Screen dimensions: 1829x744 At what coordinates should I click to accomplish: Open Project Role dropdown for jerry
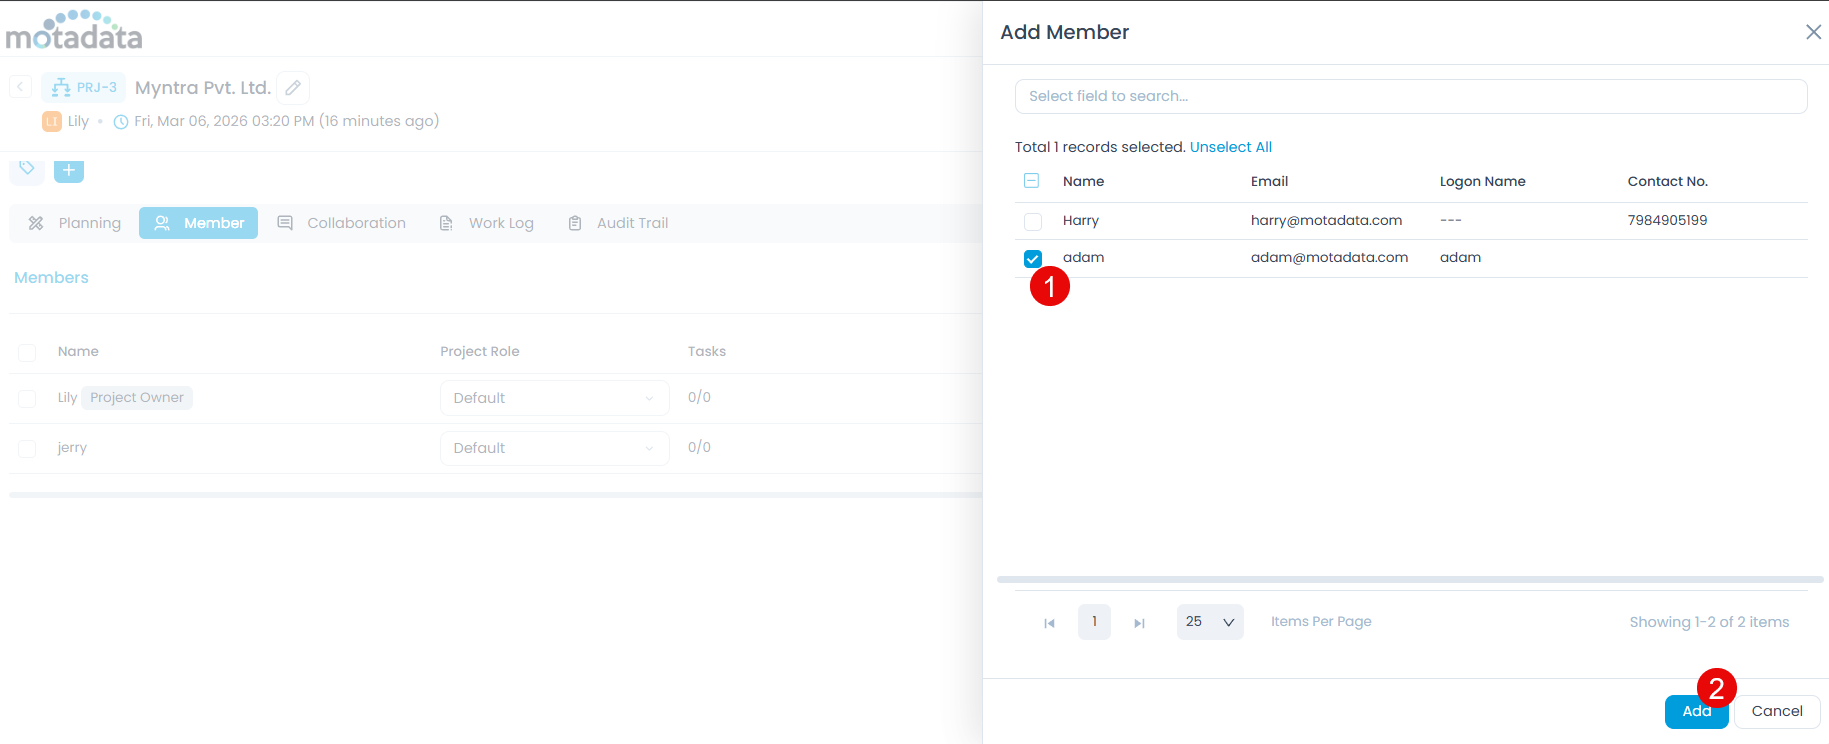554,448
